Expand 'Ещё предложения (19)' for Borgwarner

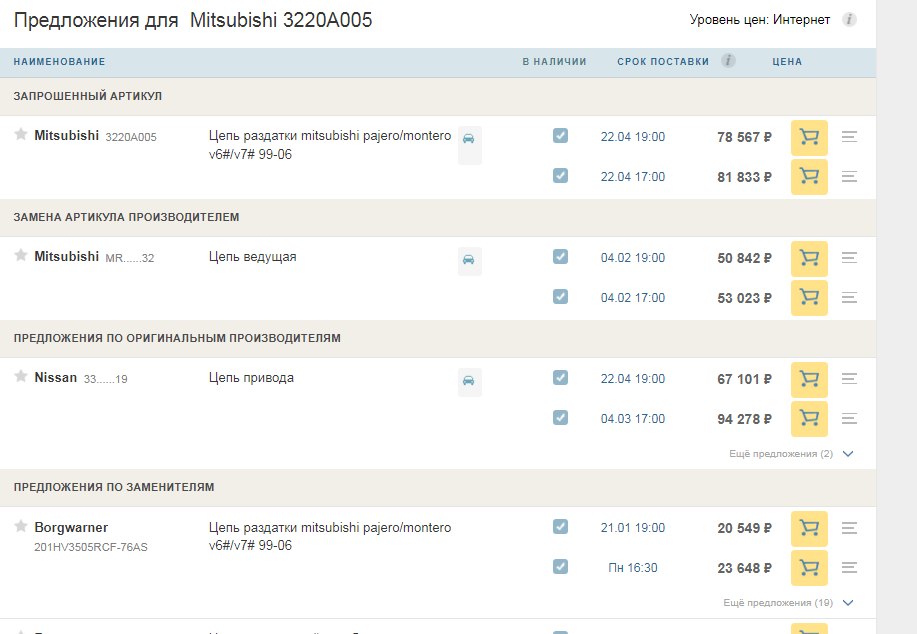click(788, 603)
